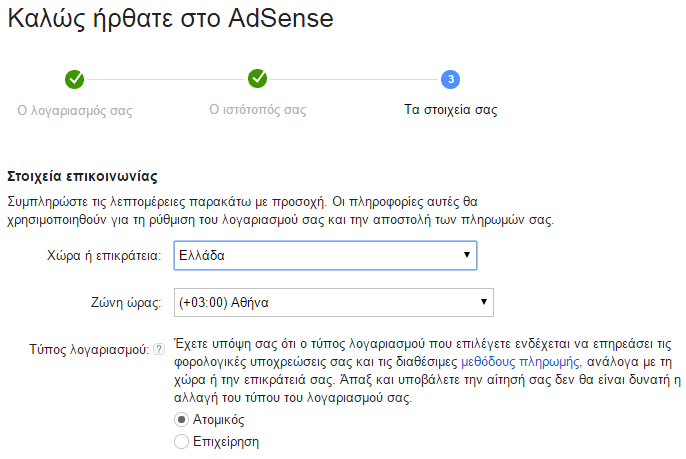This screenshot has height=459, width=686.
Task: Open the μεθόδους πληρωμής link
Action: (x=521, y=362)
